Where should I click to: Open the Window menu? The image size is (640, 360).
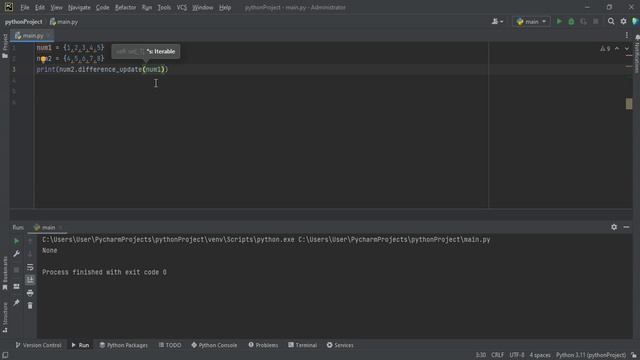tap(202, 7)
